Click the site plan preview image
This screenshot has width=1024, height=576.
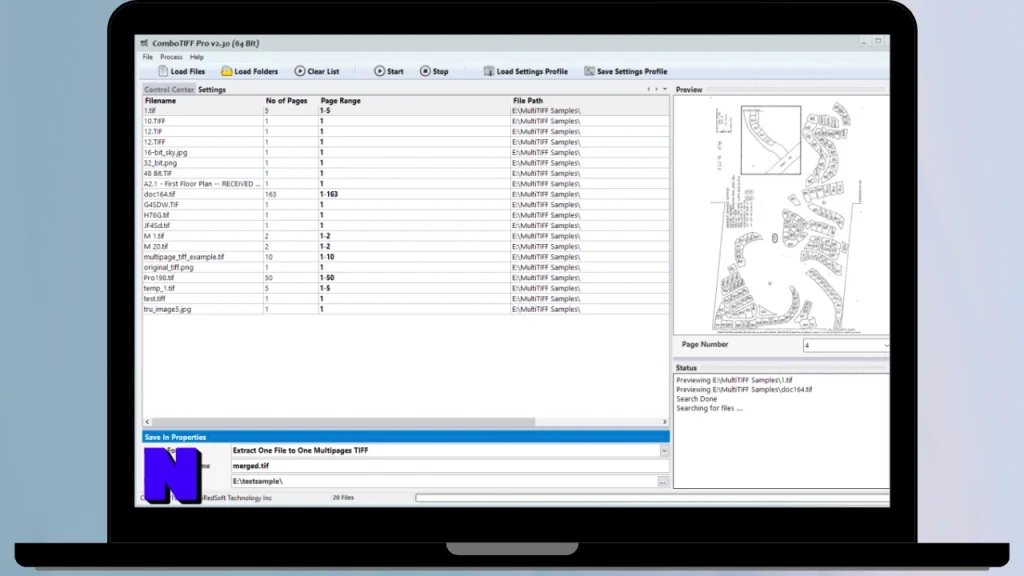(781, 216)
